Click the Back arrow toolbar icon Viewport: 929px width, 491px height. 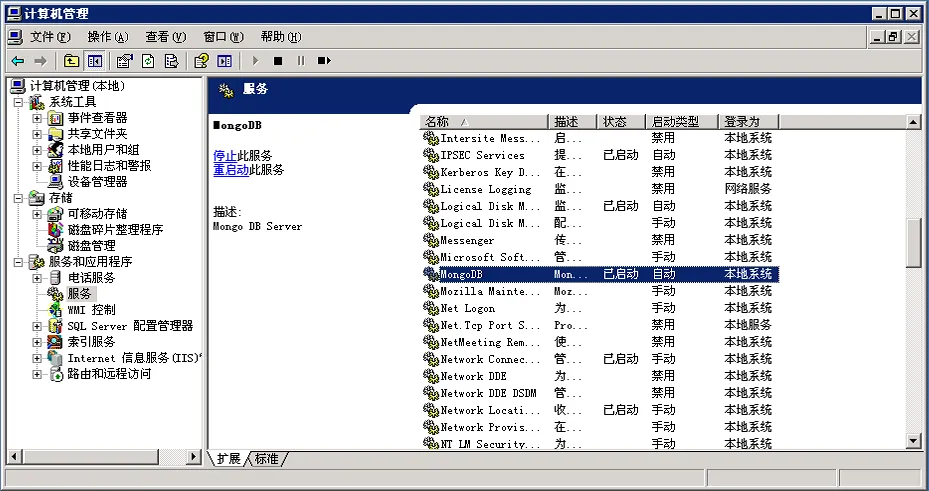tap(18, 60)
